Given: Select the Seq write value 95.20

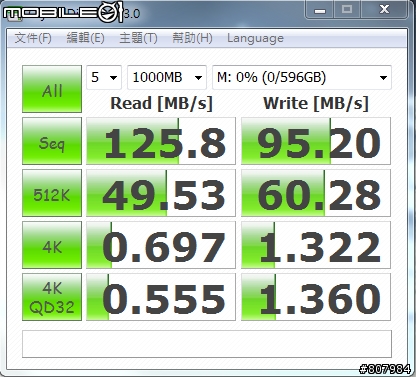Looking at the screenshot, I should pyautogui.click(x=316, y=141).
